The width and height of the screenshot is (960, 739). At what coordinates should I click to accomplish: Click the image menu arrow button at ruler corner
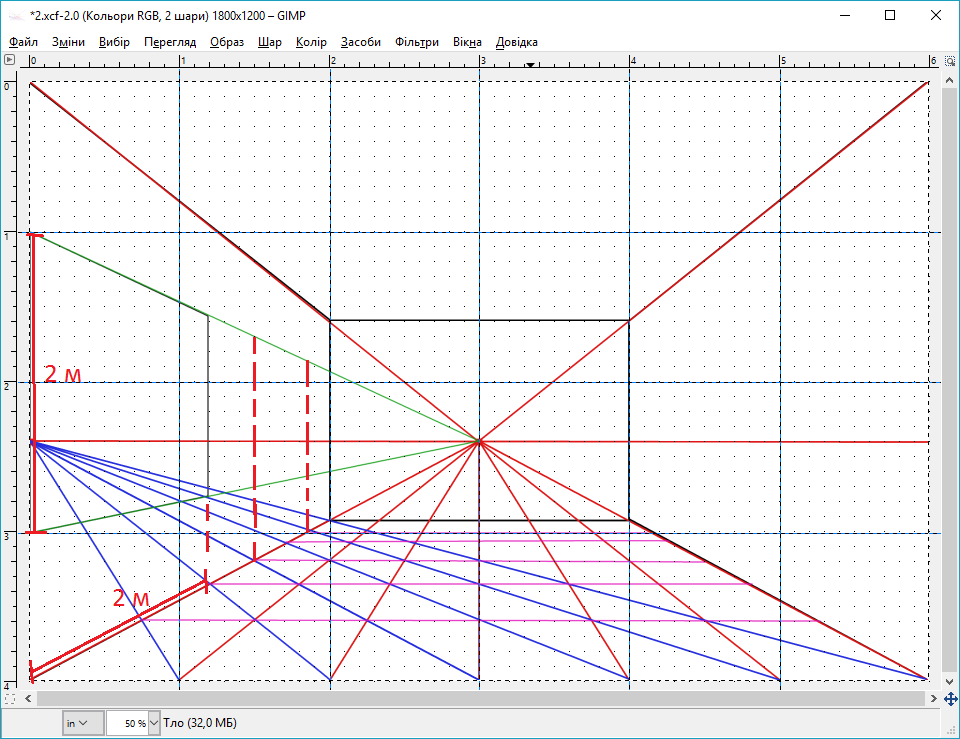[x=9, y=59]
